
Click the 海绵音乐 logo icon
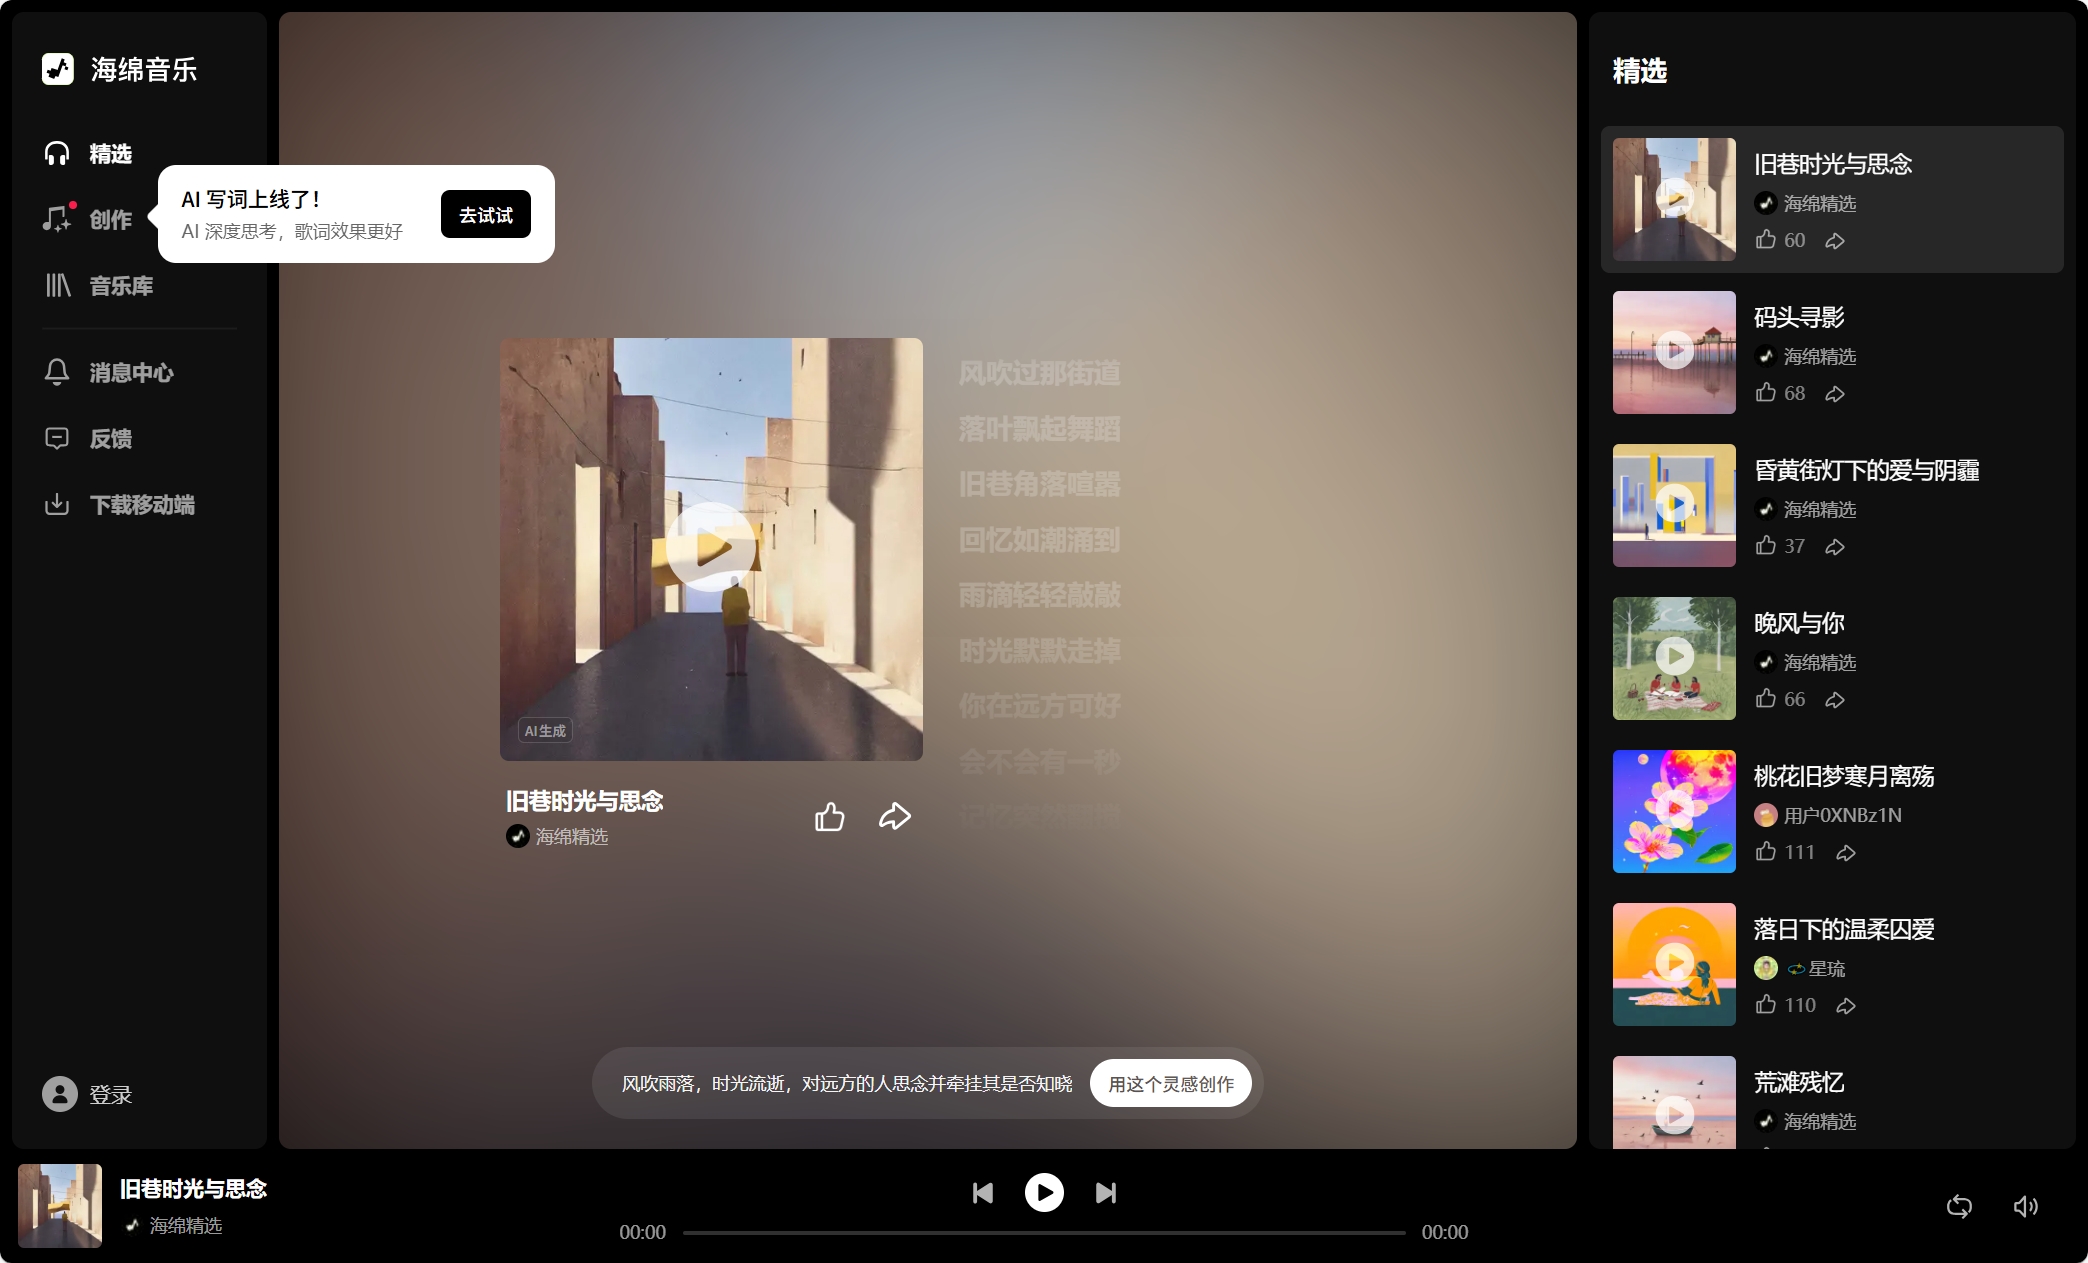click(58, 69)
